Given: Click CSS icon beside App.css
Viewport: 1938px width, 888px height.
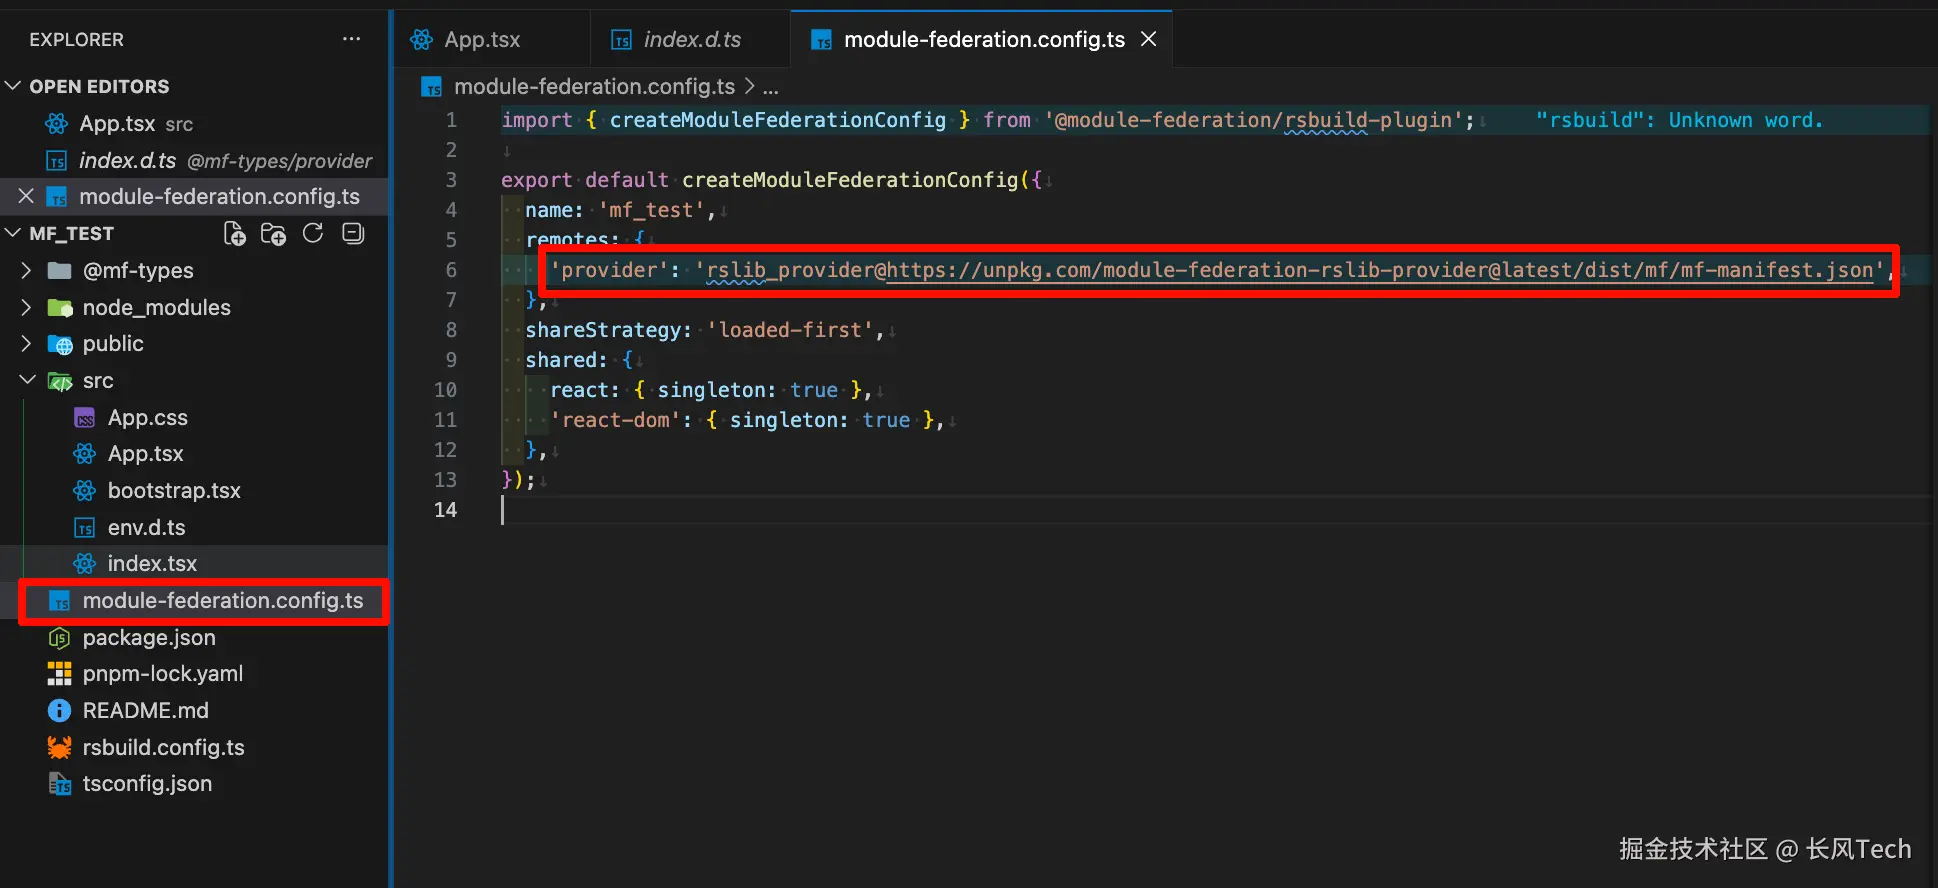Looking at the screenshot, I should coord(85,418).
